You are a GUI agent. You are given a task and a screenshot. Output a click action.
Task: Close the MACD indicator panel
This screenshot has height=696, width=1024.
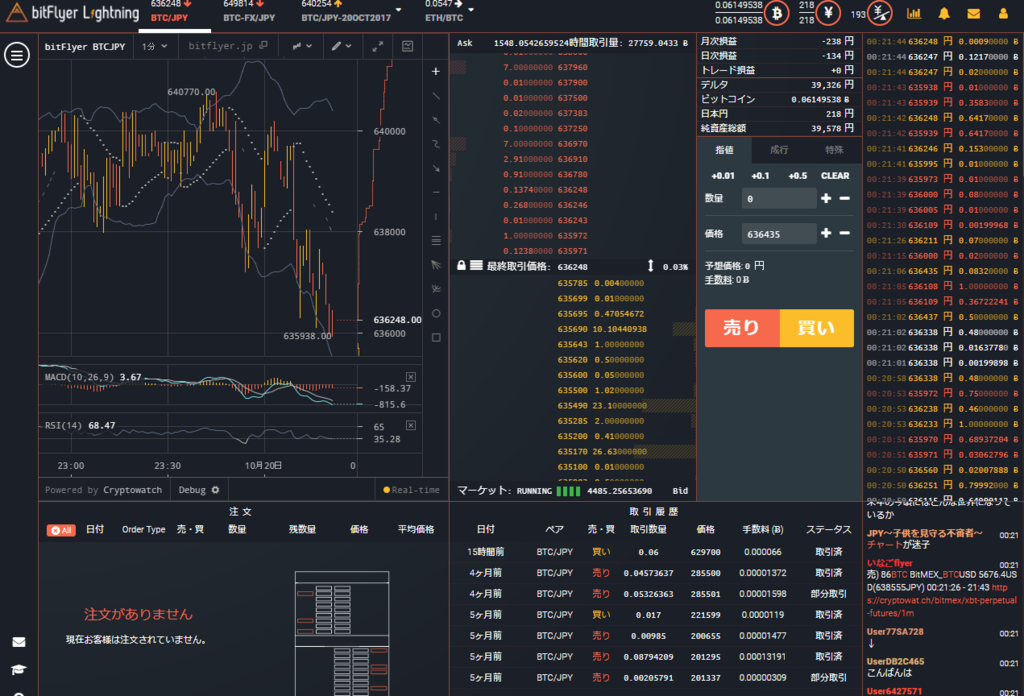[411, 377]
